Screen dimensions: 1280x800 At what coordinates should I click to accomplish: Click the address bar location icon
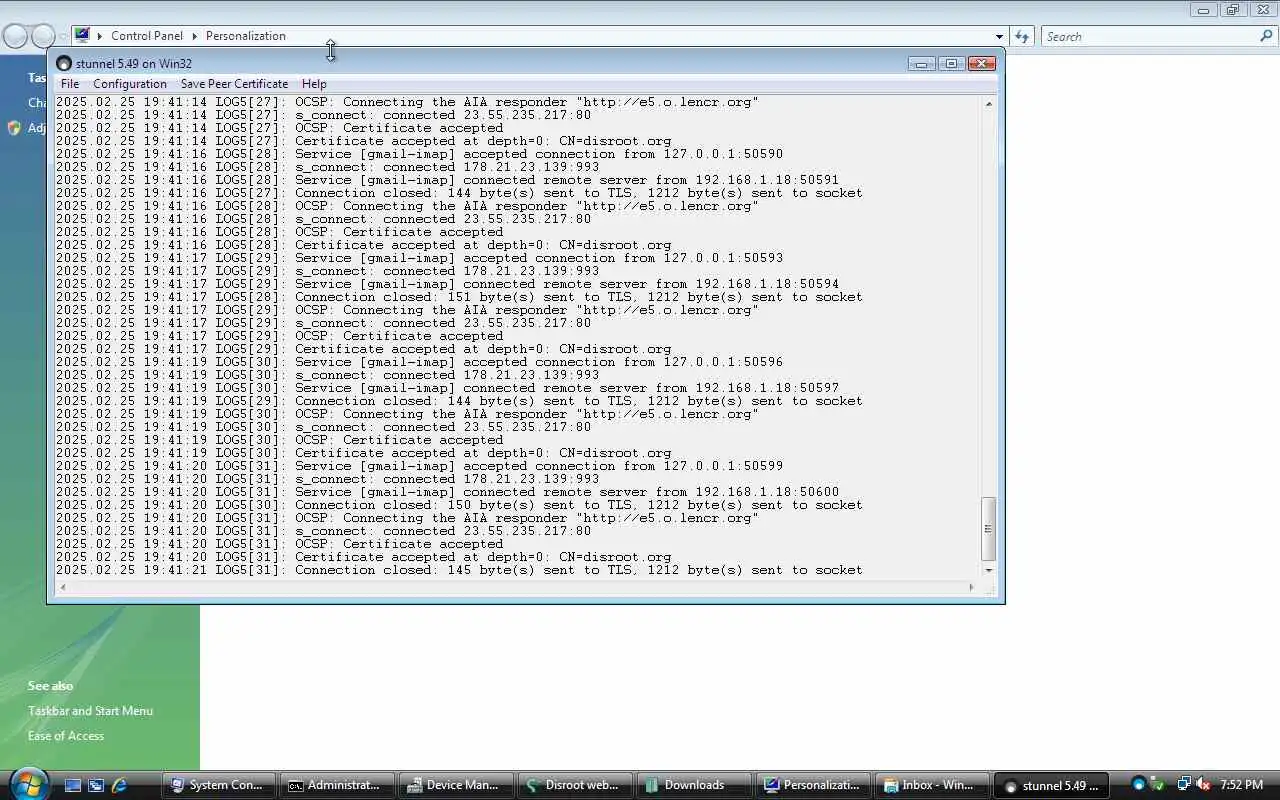[x=83, y=35]
